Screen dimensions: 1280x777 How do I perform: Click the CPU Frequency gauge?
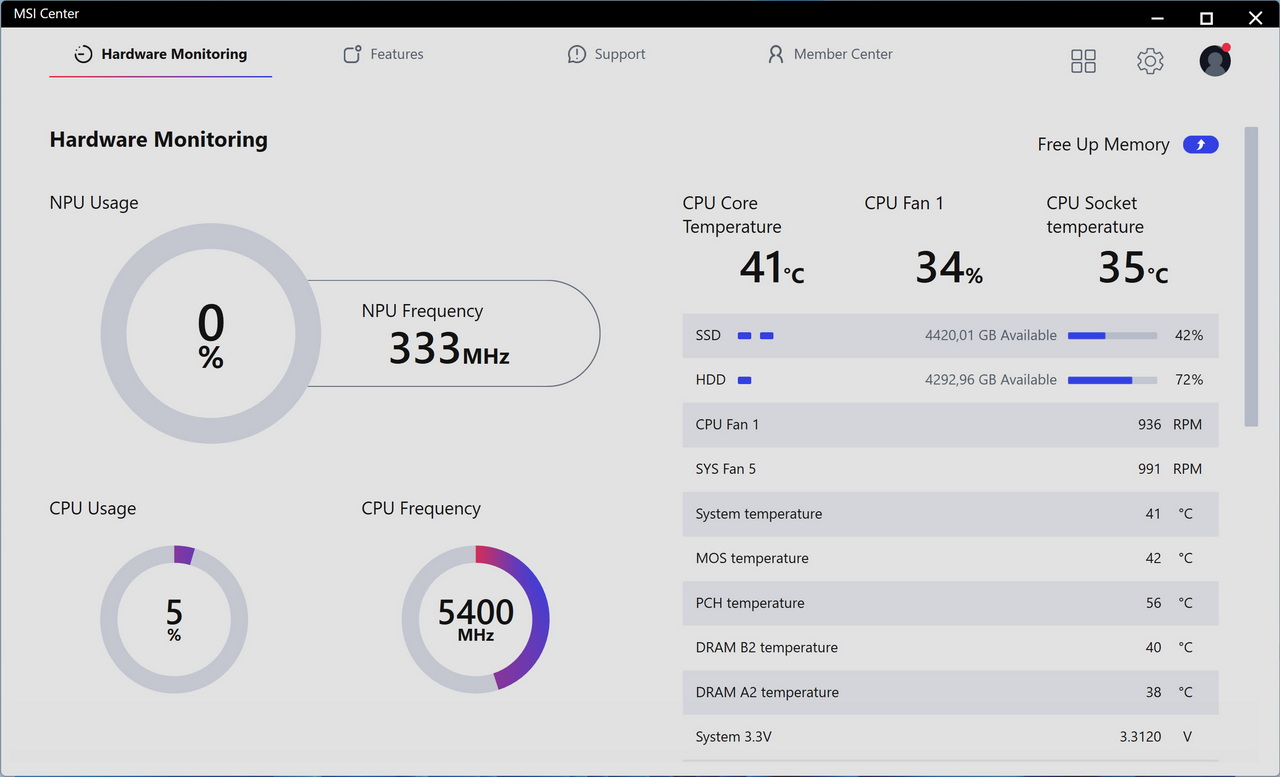(475, 619)
